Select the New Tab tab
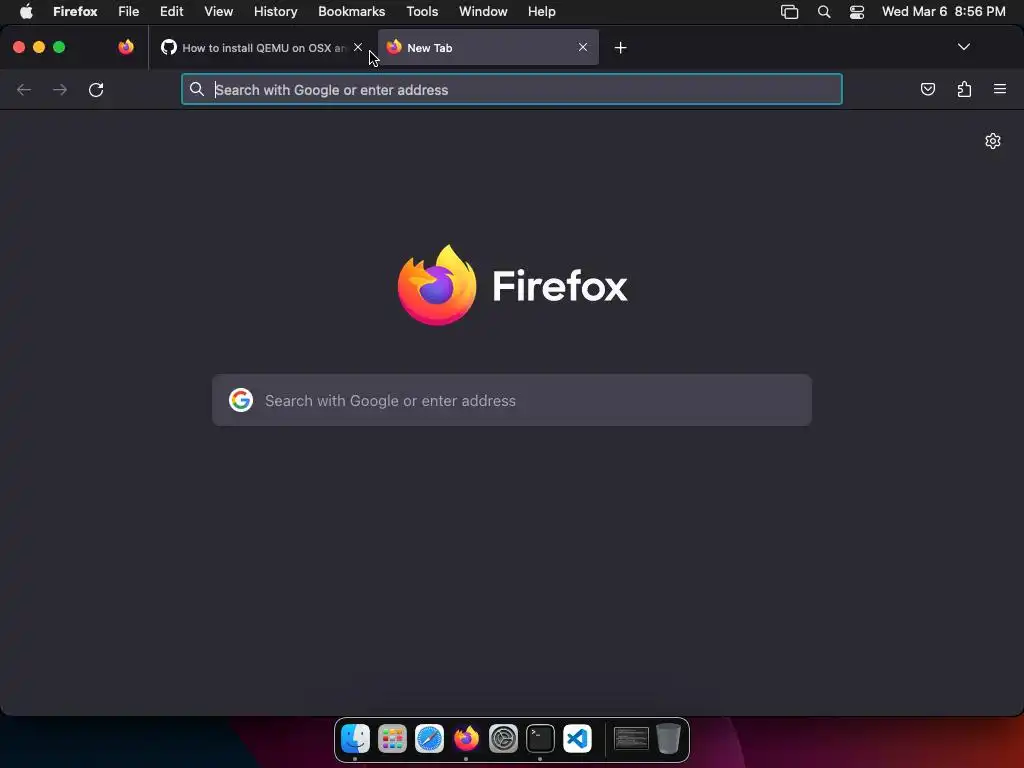Screen dimensions: 1024x768 [x=488, y=48]
